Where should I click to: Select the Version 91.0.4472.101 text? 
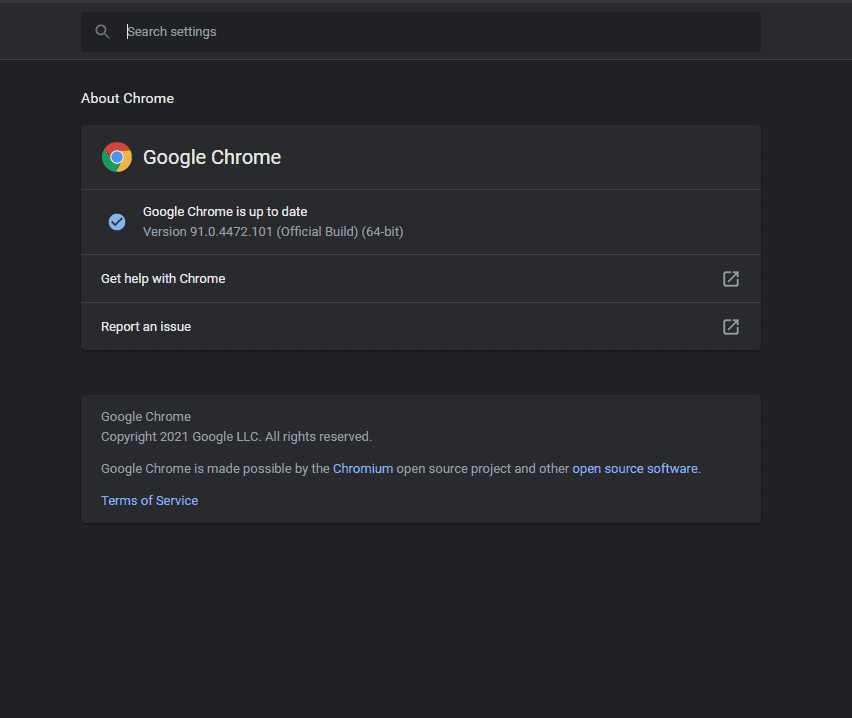click(x=273, y=232)
